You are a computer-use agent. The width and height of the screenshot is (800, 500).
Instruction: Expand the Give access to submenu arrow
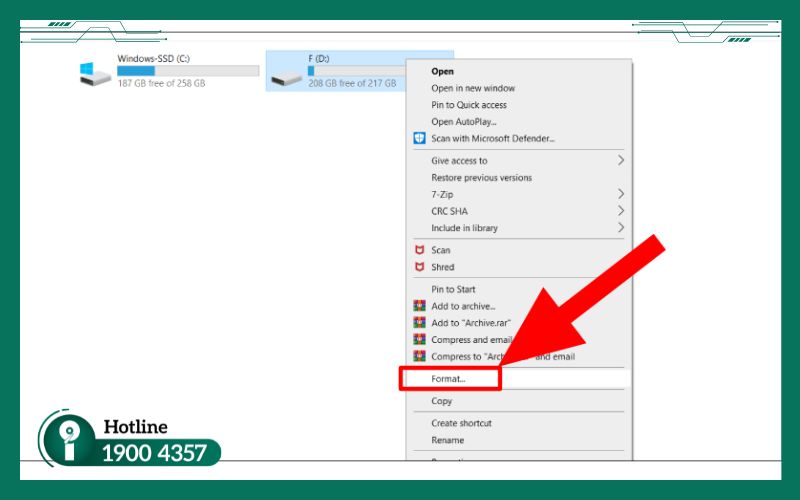621,160
